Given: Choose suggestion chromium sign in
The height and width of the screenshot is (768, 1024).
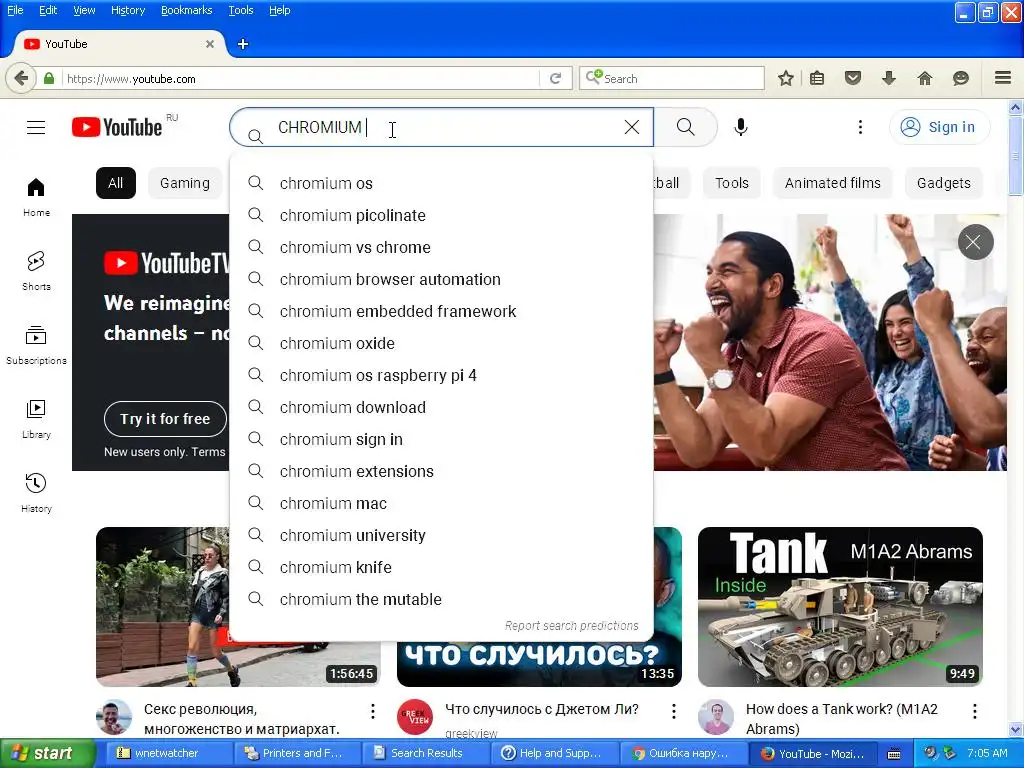Looking at the screenshot, I should (x=441, y=440).
